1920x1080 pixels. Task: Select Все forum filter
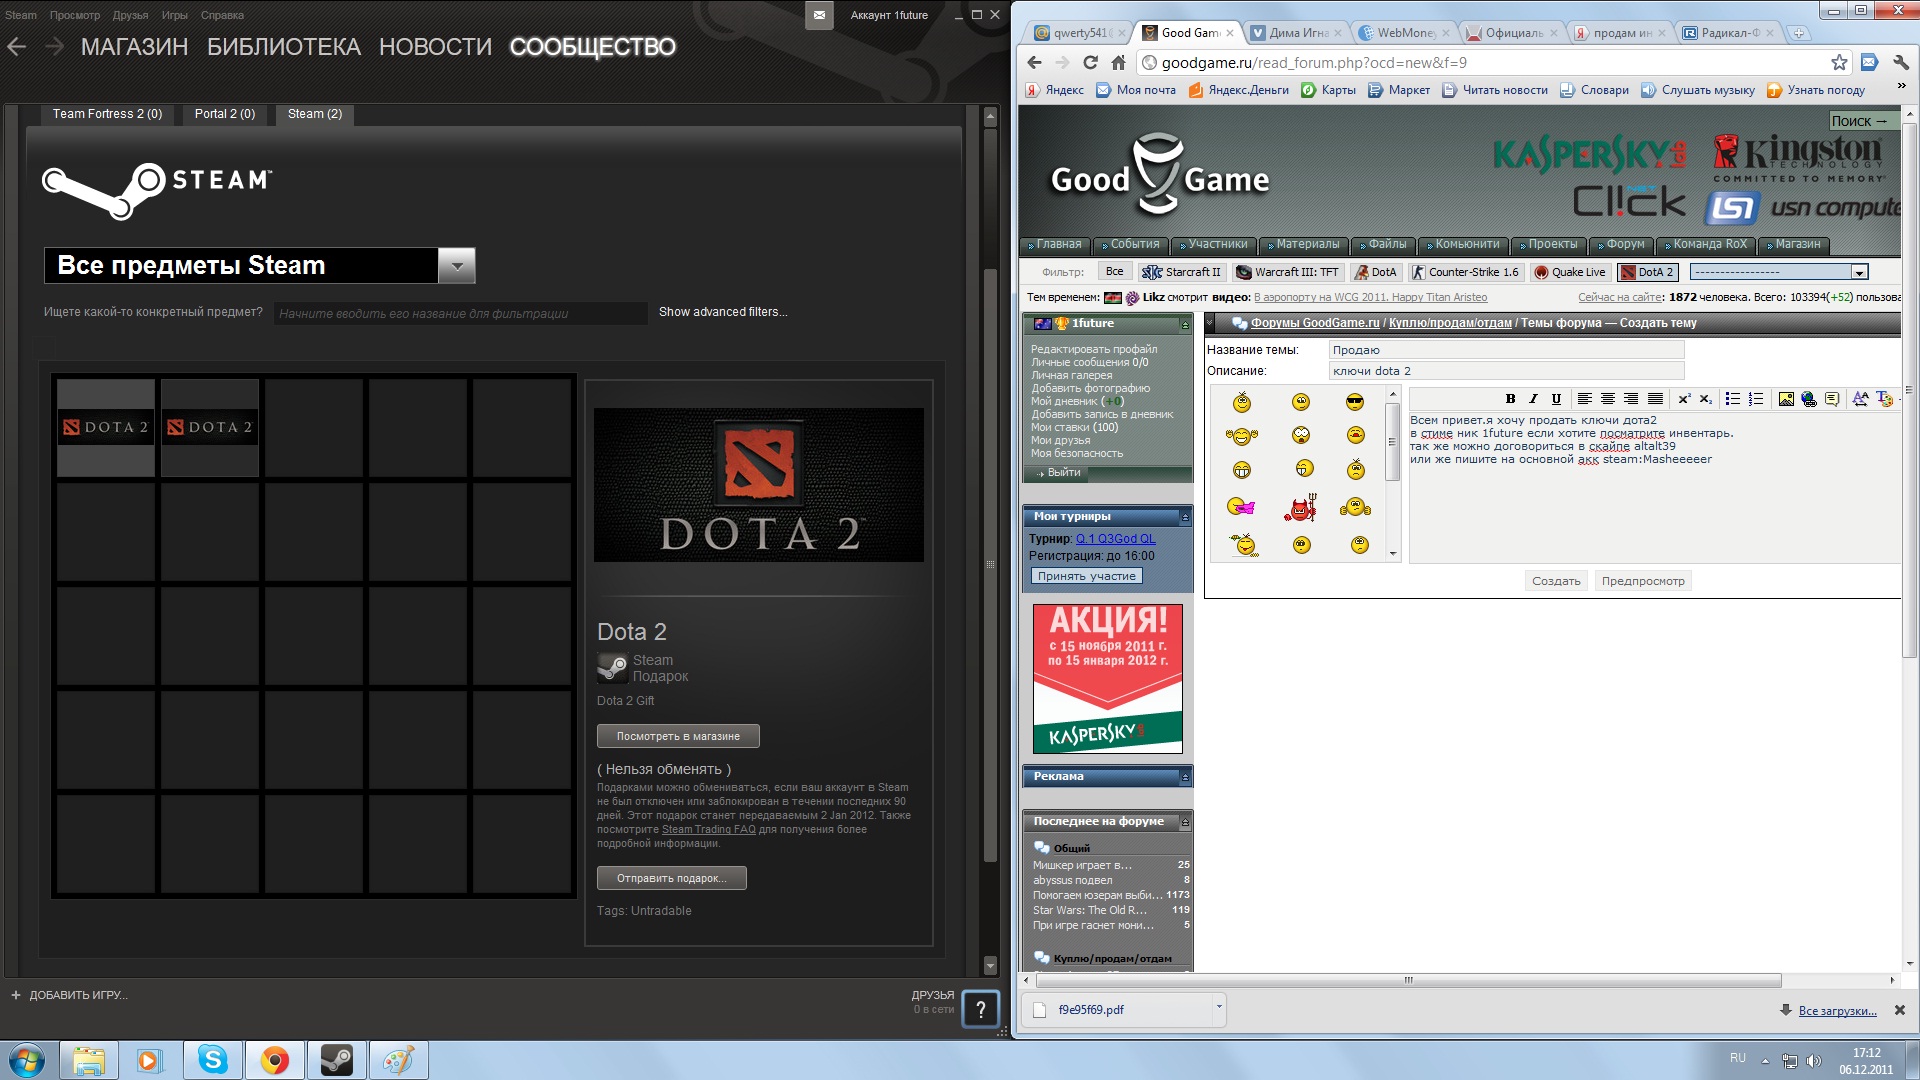[x=1114, y=272]
